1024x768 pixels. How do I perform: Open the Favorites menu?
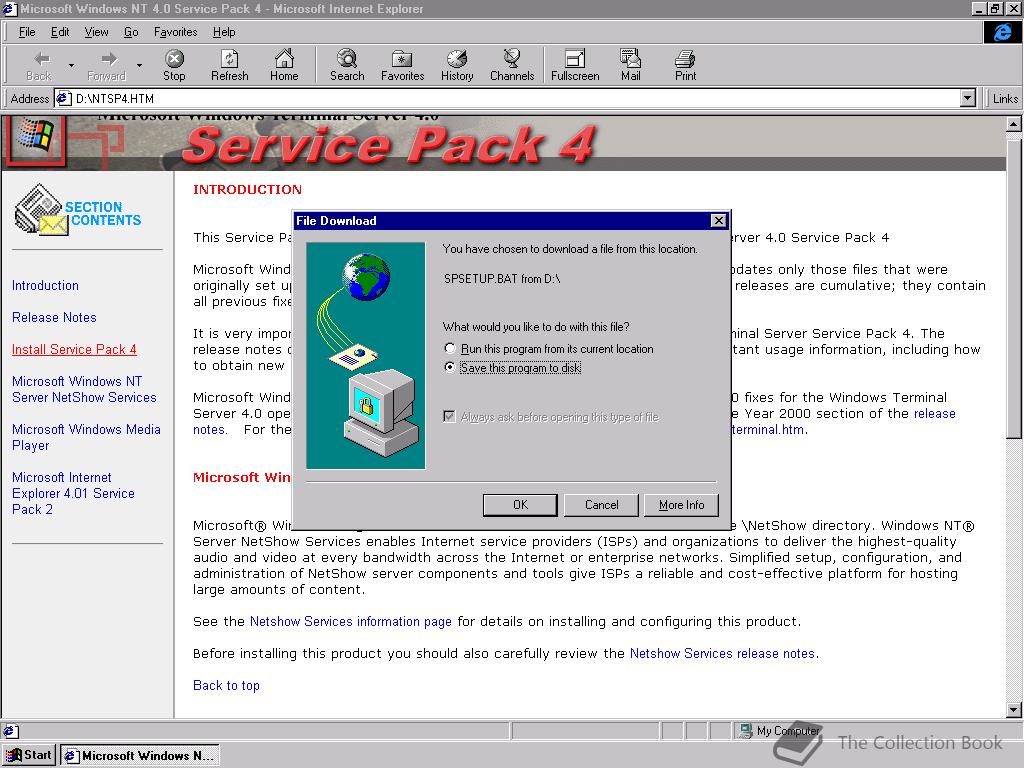pyautogui.click(x=175, y=32)
